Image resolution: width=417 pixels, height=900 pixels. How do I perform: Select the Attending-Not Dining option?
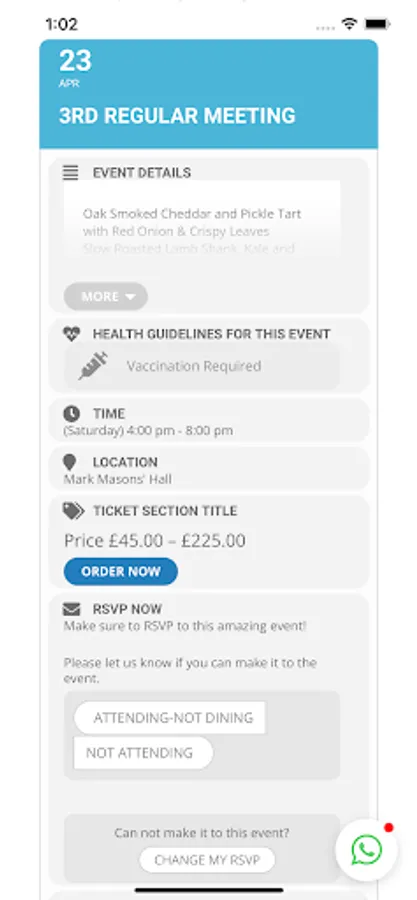[x=170, y=717]
